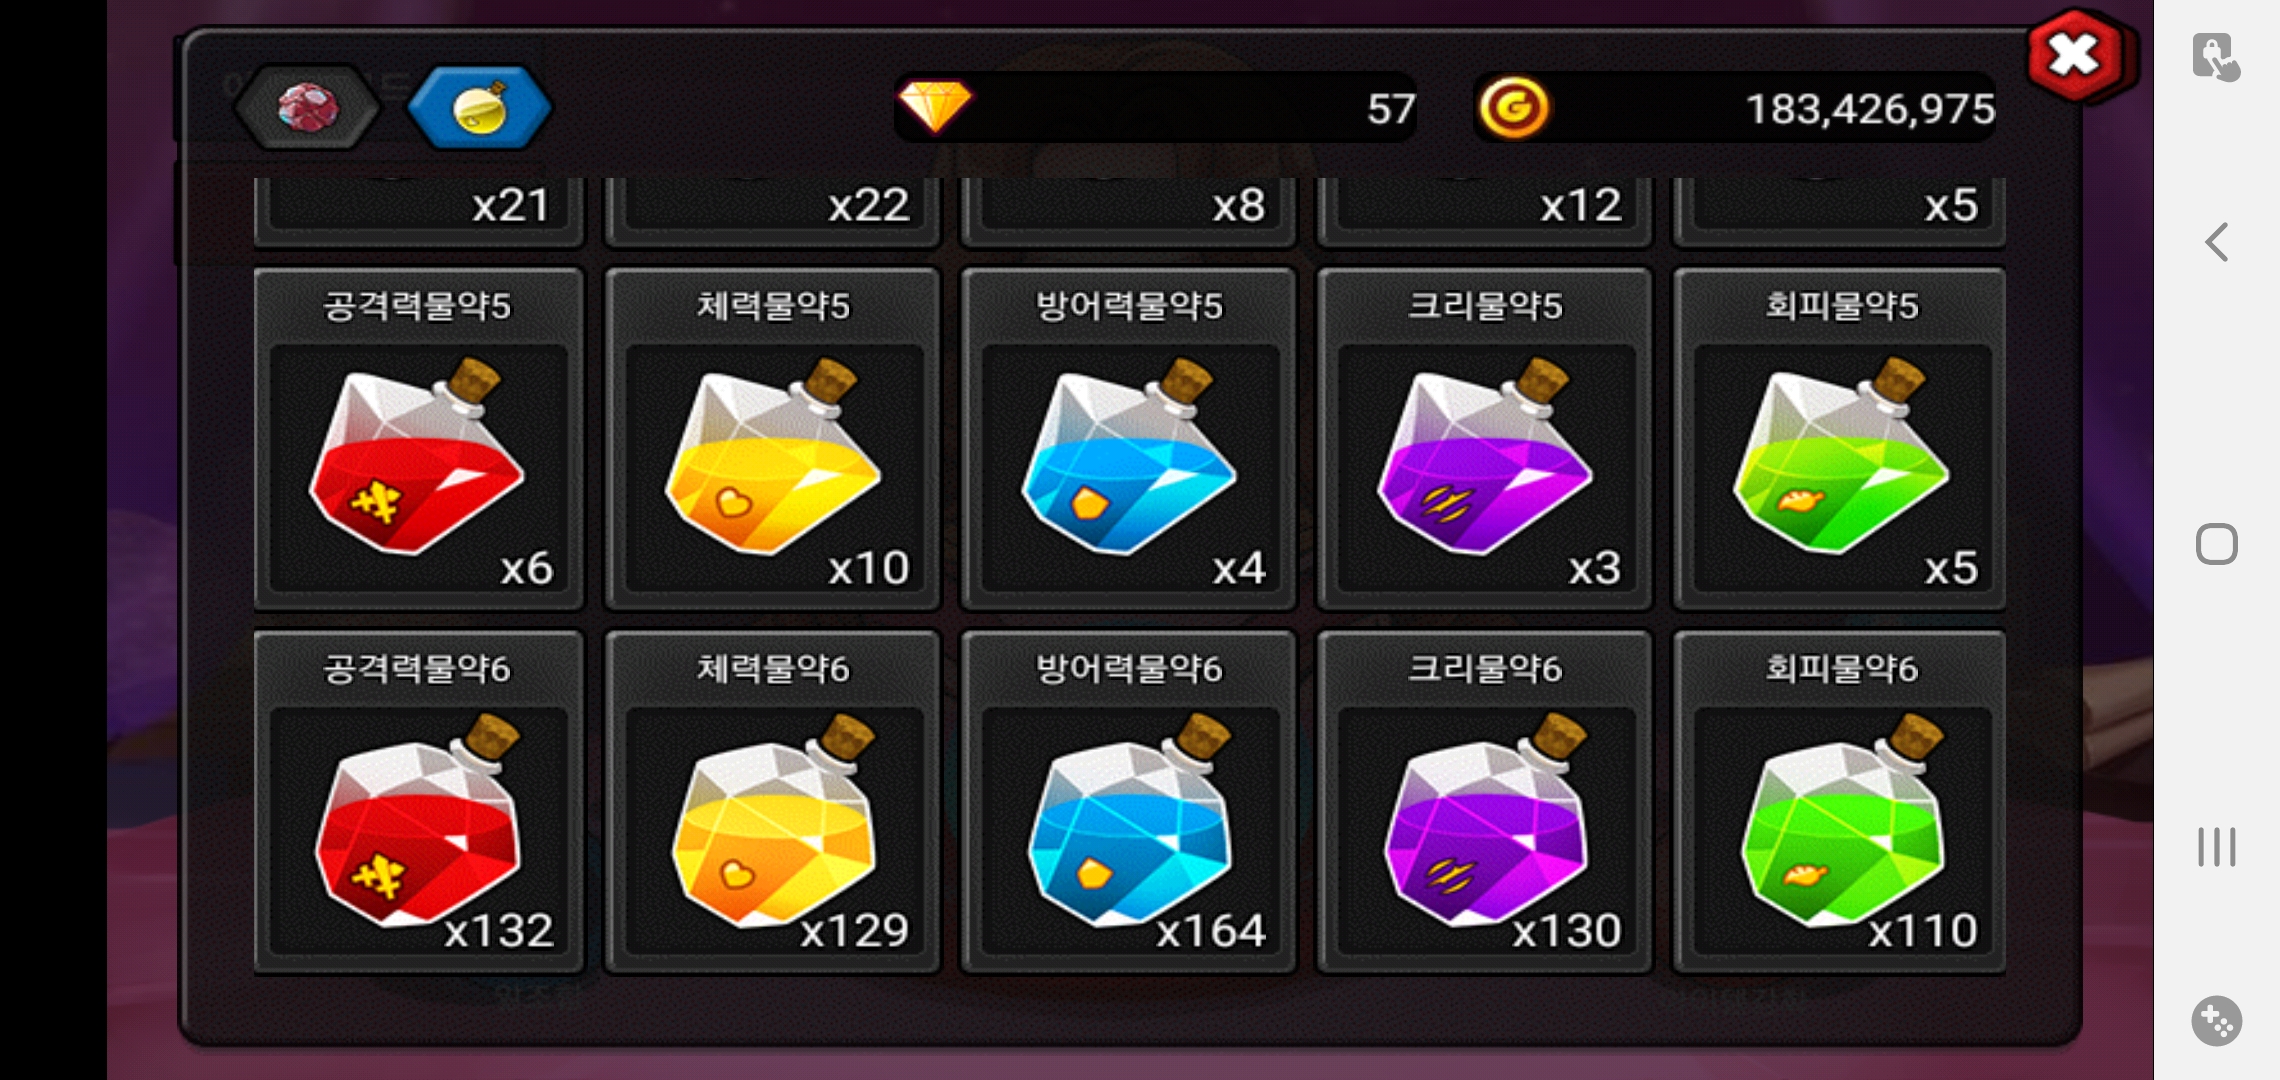2280x1080 pixels.
Task: Select the yellow 체력물약5 potion
Action: 773,438
